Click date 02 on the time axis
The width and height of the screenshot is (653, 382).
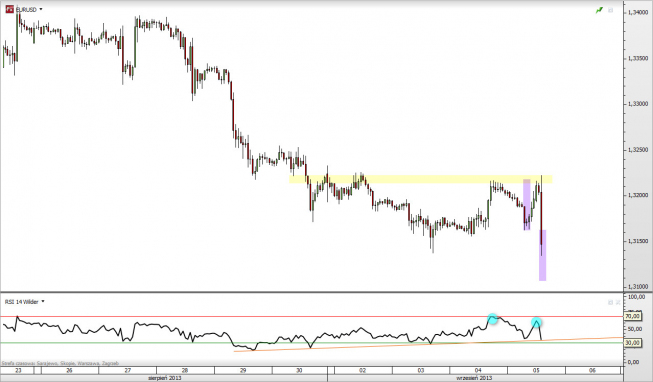(362, 370)
